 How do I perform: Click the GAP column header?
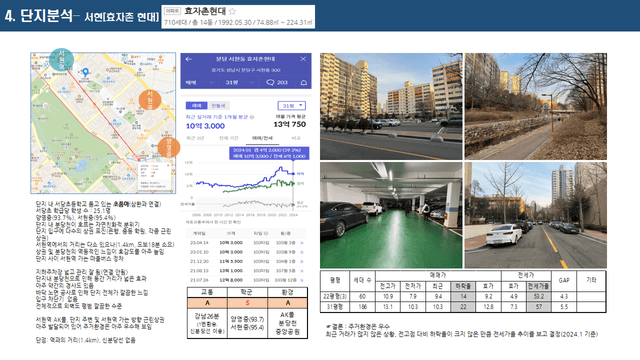pos(564,281)
